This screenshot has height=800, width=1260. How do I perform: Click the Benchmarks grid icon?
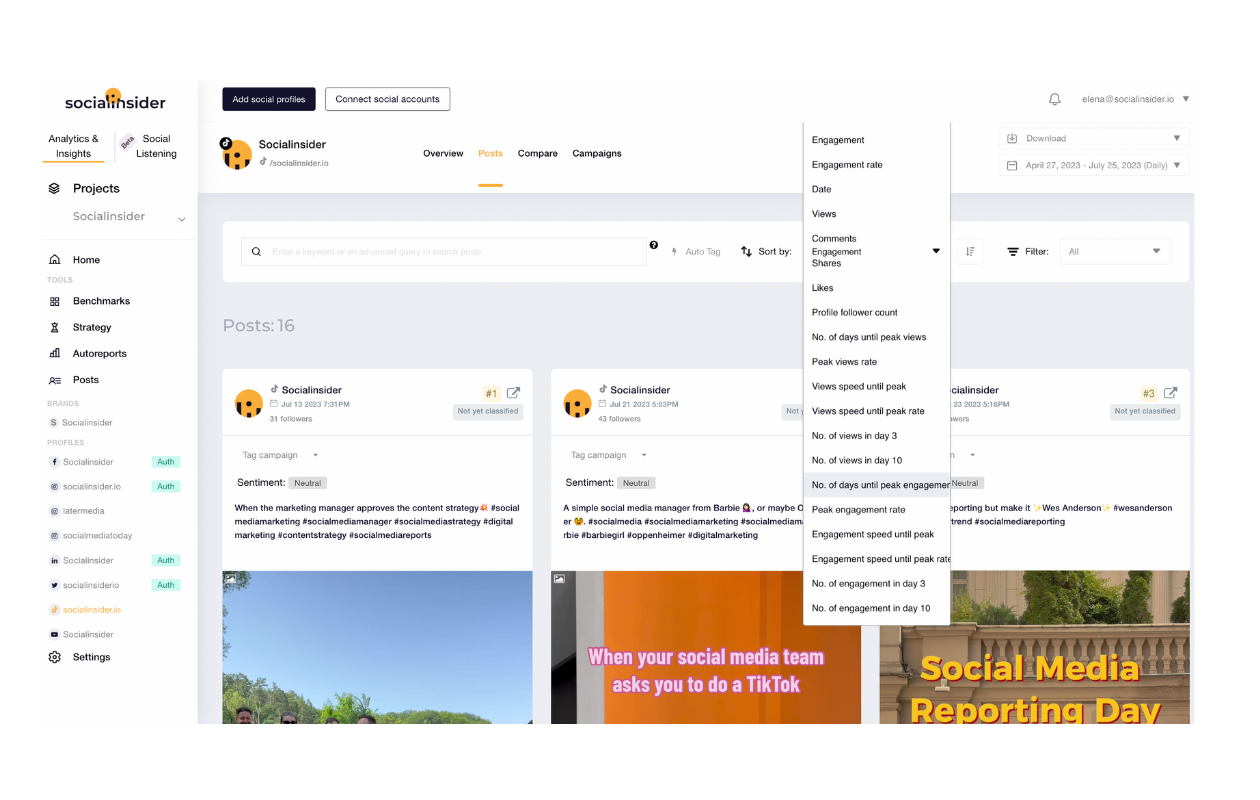tap(54, 301)
